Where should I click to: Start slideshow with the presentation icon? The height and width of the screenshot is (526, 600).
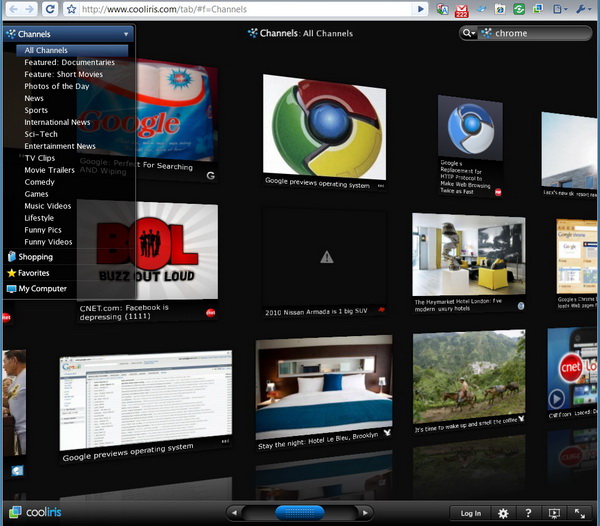[554, 513]
